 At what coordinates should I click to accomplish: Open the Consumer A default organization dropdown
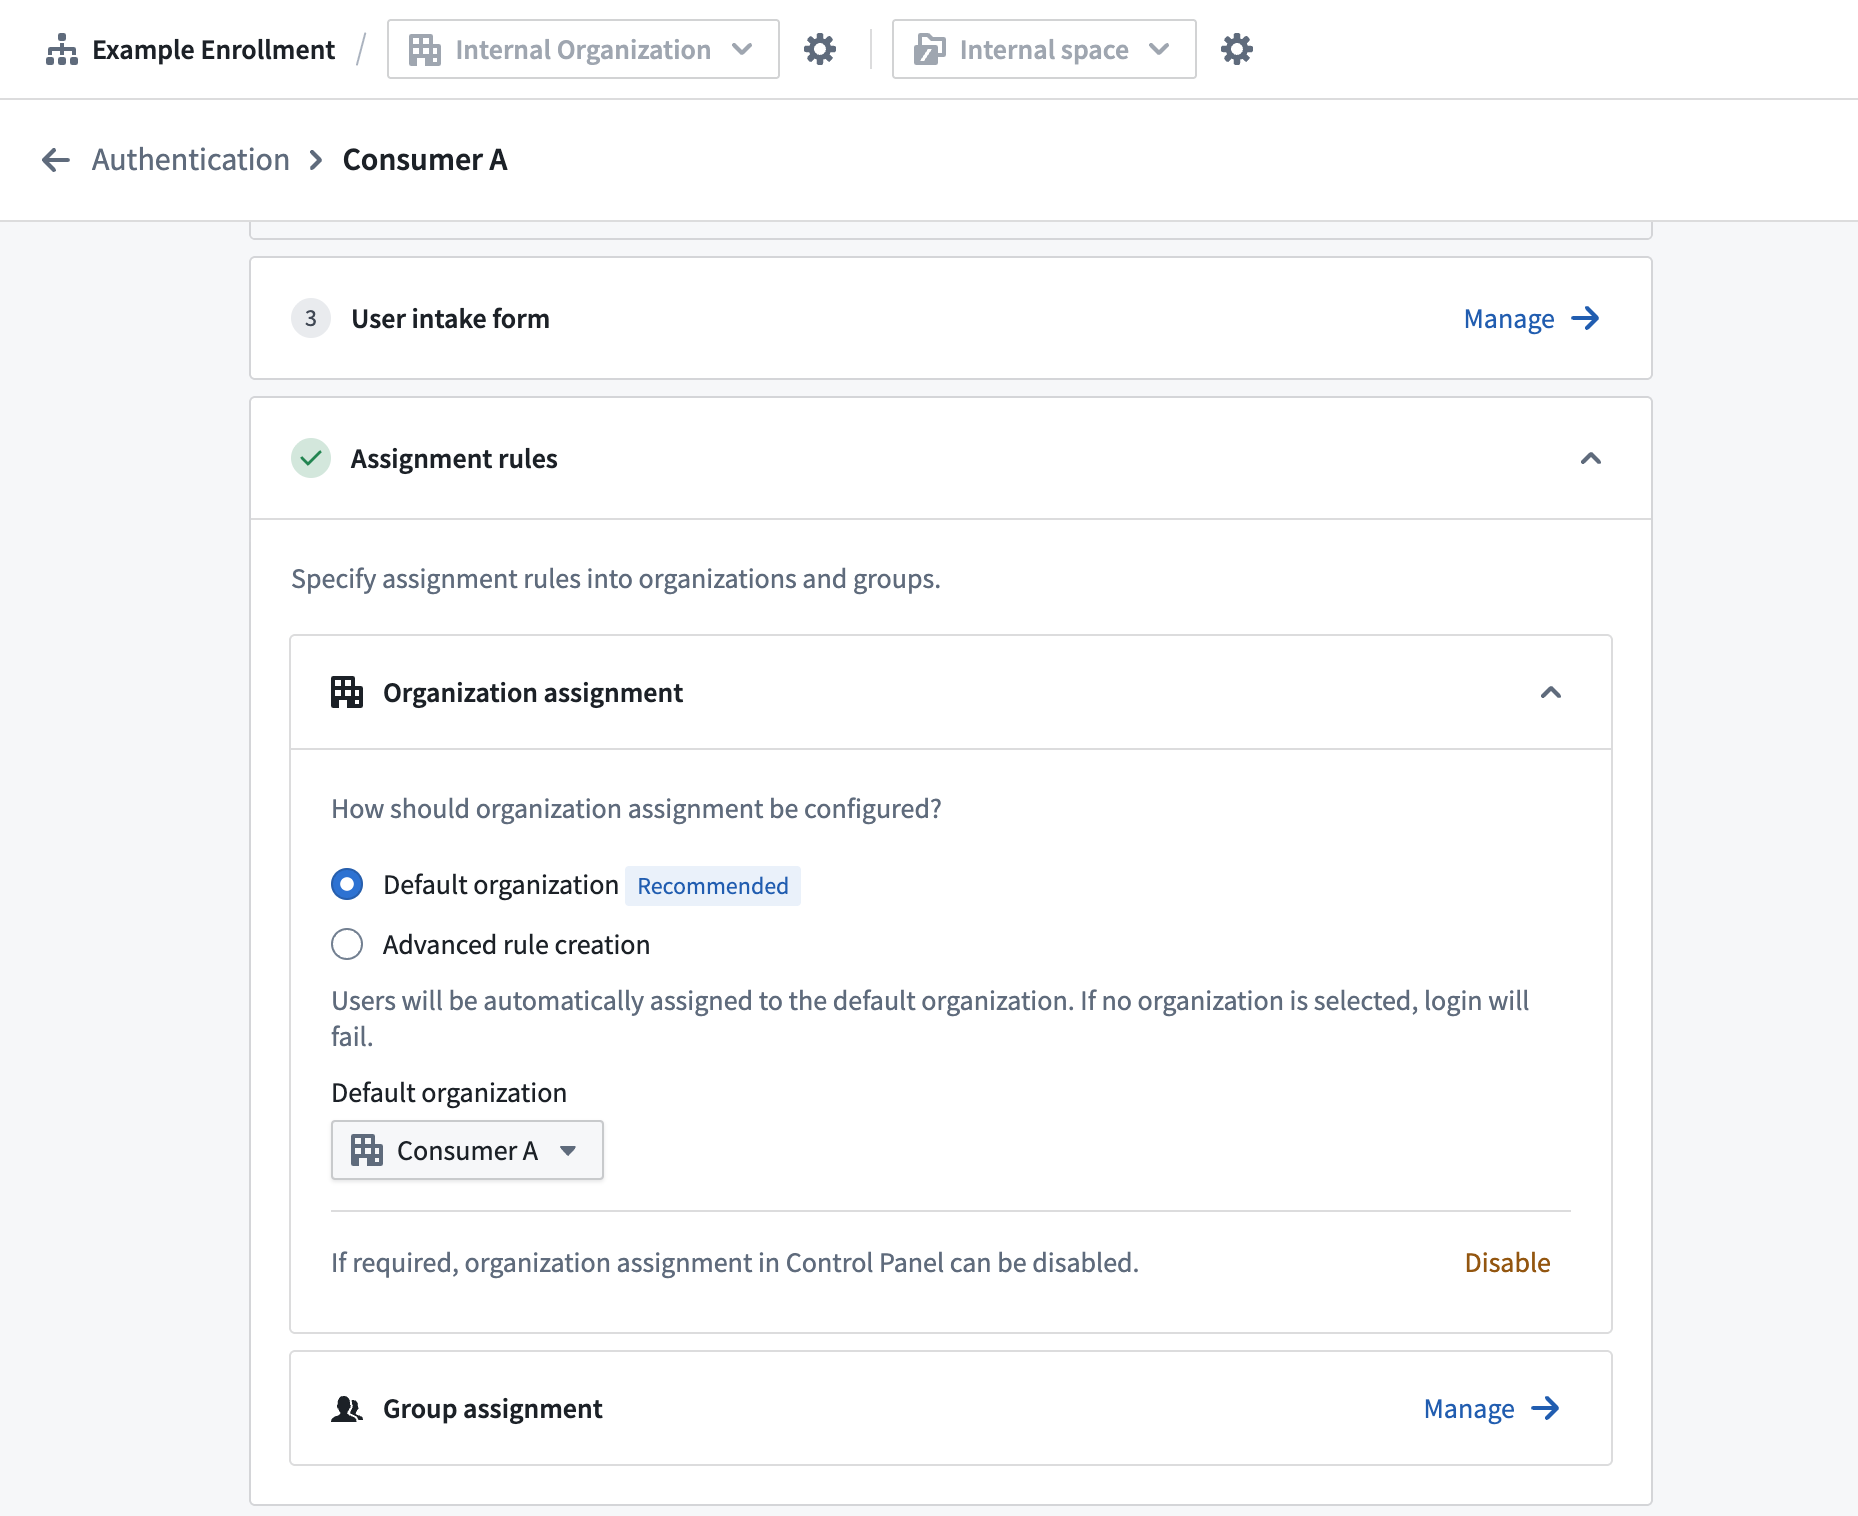(467, 1150)
